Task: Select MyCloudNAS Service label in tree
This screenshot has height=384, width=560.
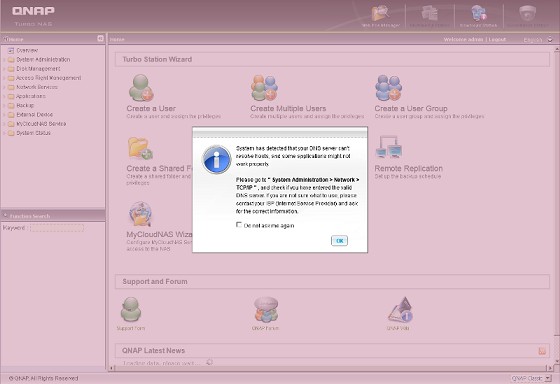Action: (41, 124)
